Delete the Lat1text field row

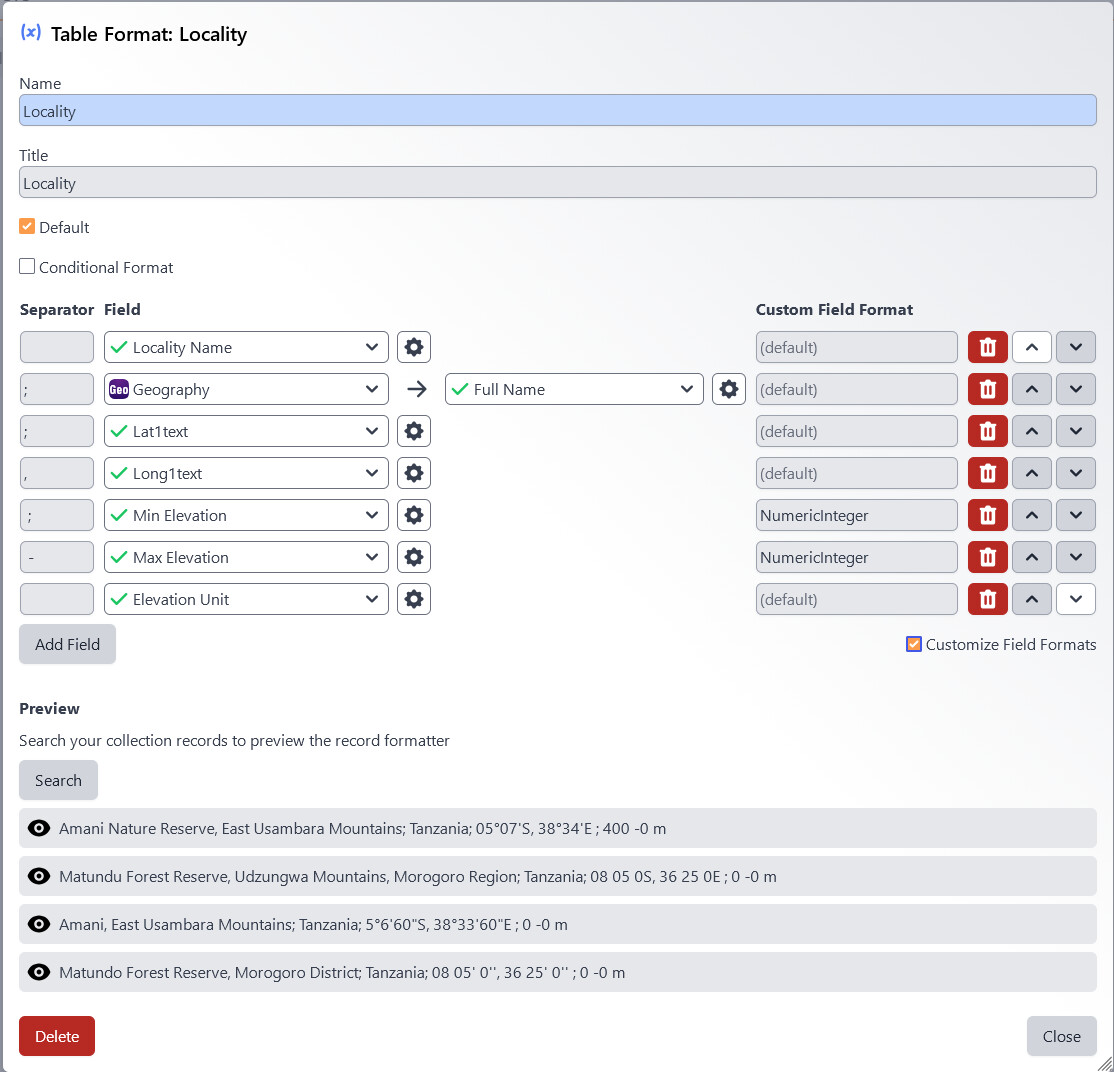pos(988,431)
